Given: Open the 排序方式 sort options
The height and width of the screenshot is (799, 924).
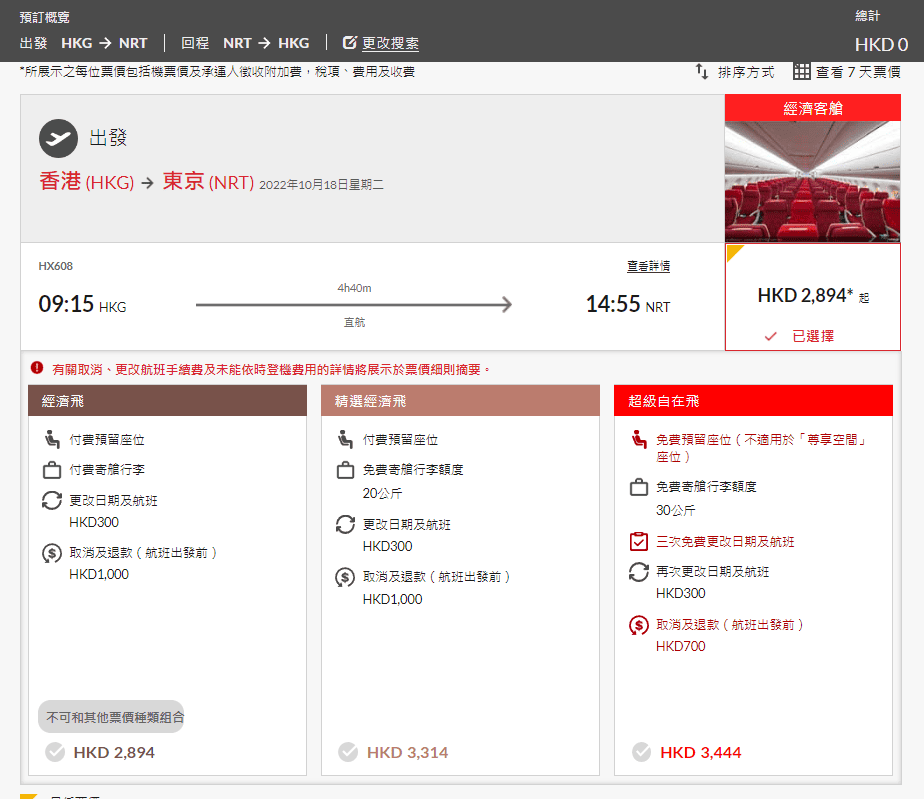Looking at the screenshot, I should pos(745,72).
